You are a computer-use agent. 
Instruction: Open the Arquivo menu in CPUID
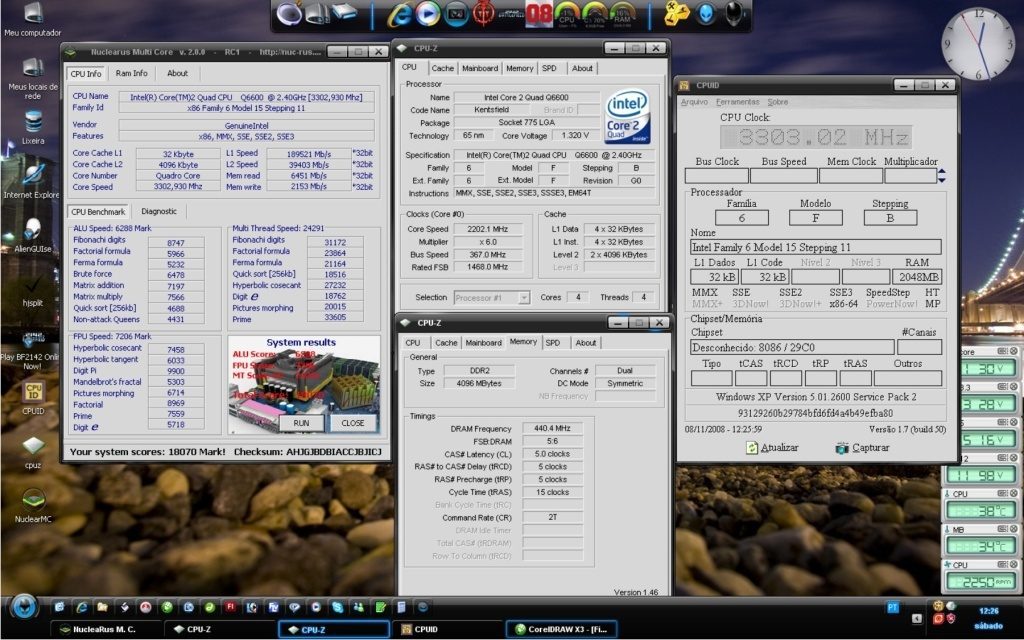[694, 102]
